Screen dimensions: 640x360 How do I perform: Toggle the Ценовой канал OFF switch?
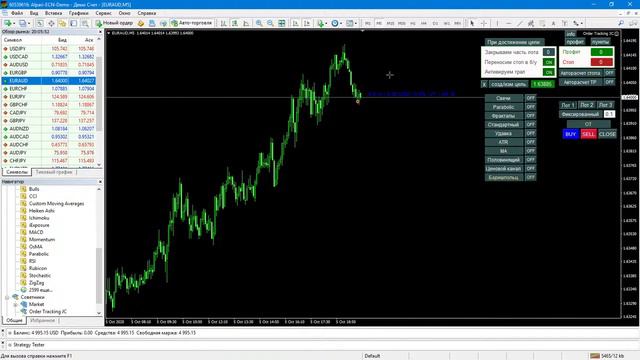pos(530,168)
